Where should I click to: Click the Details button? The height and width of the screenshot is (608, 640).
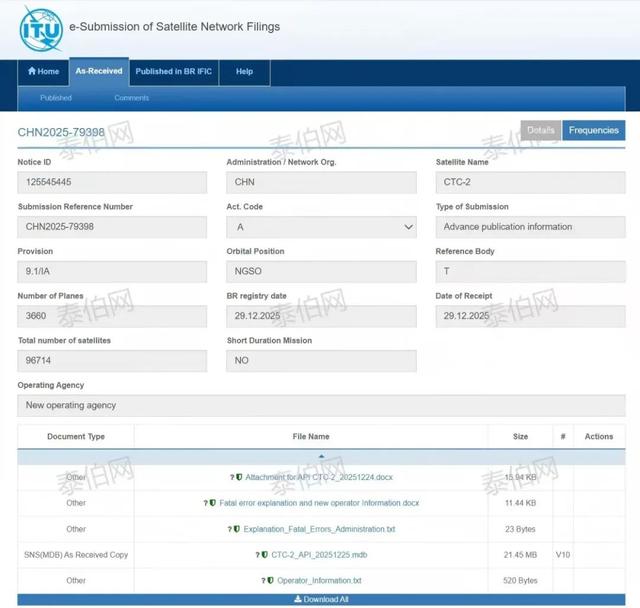click(540, 131)
